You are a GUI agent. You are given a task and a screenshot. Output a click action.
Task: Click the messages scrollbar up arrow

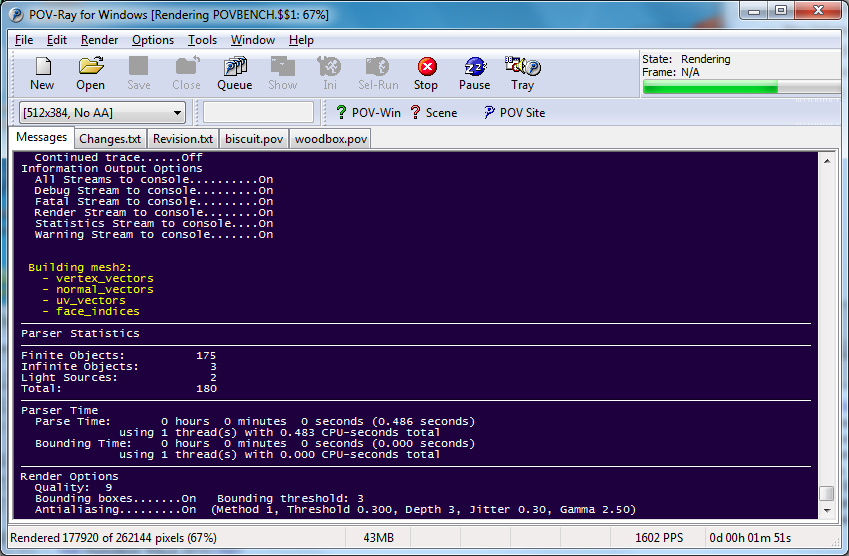[x=827, y=160]
